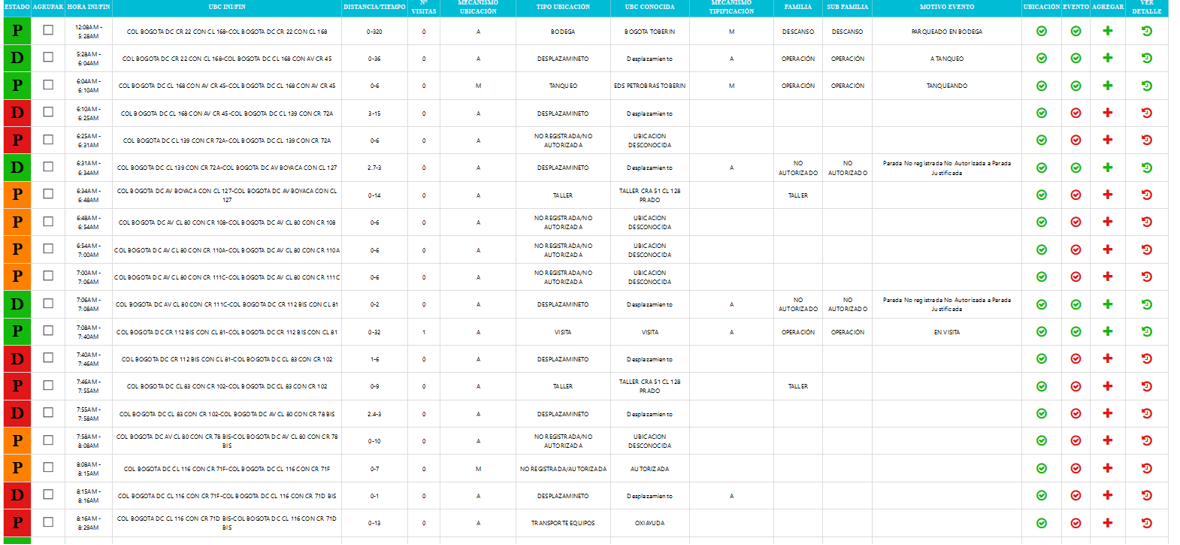This screenshot has width=1180, height=545.
Task: Click the 'NO REGISTRADA/AUTORIZADA' type cell
Action: coord(563,468)
